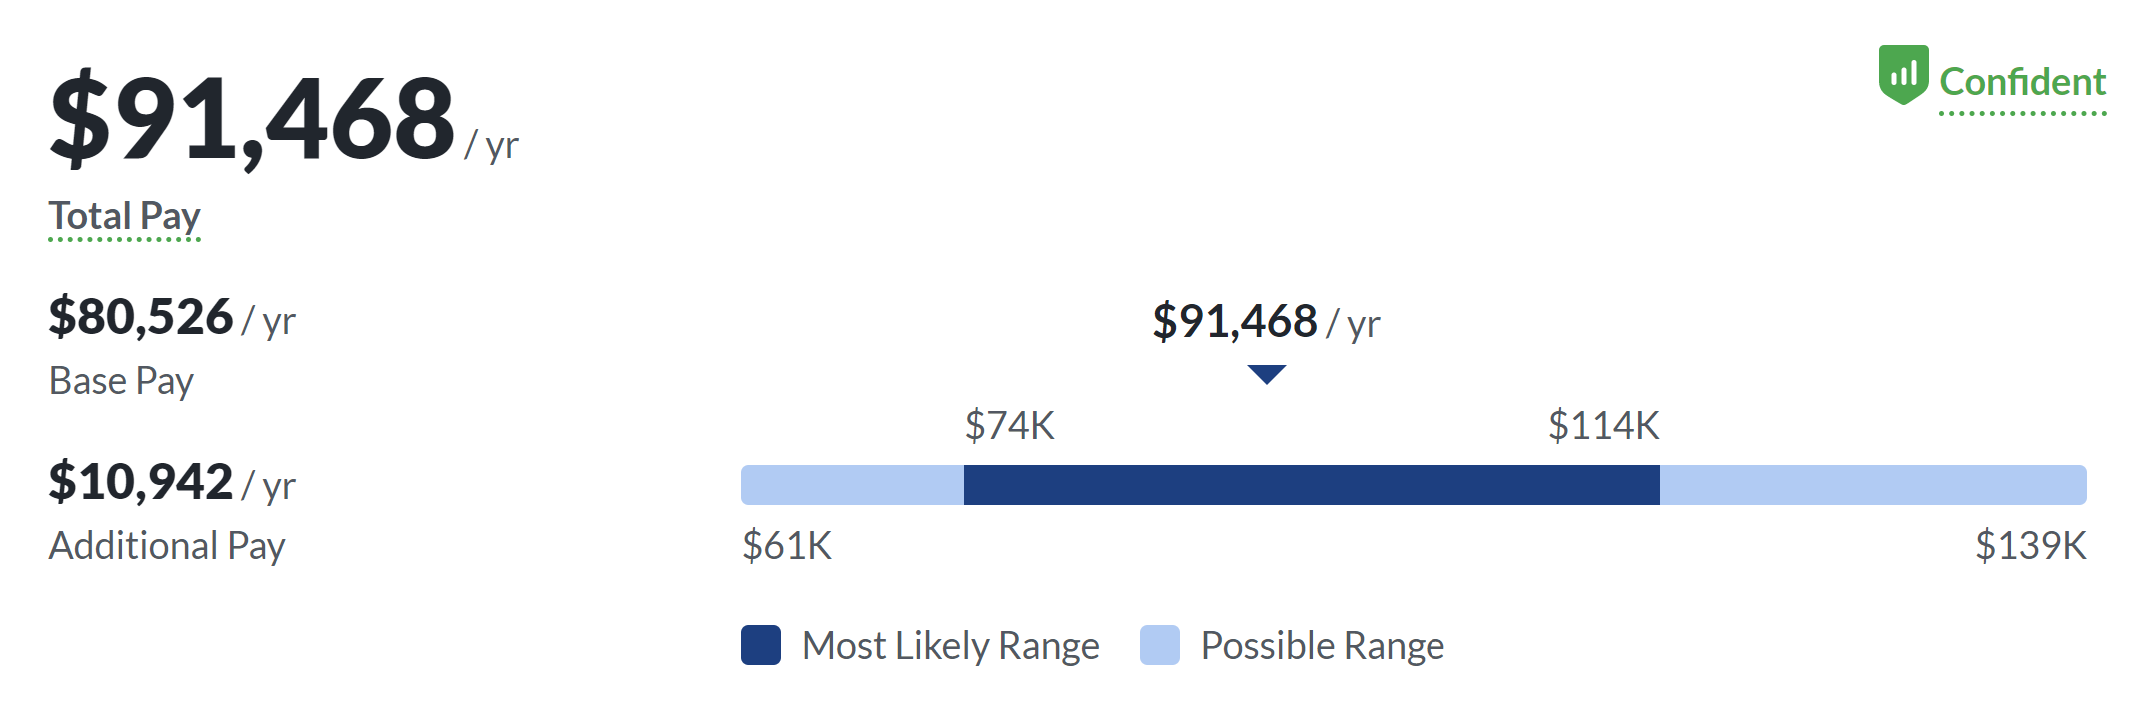Click the $61K minimum label

(787, 546)
